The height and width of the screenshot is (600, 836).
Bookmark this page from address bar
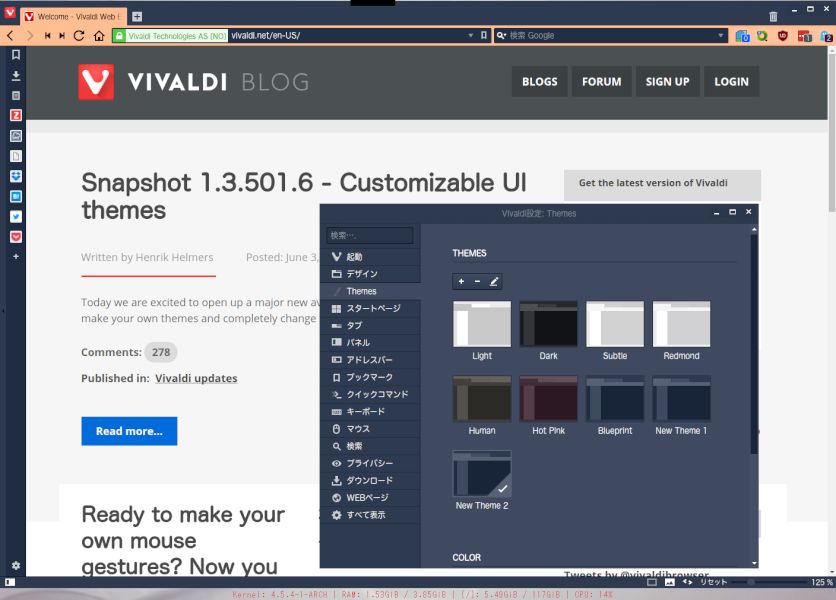(x=484, y=36)
